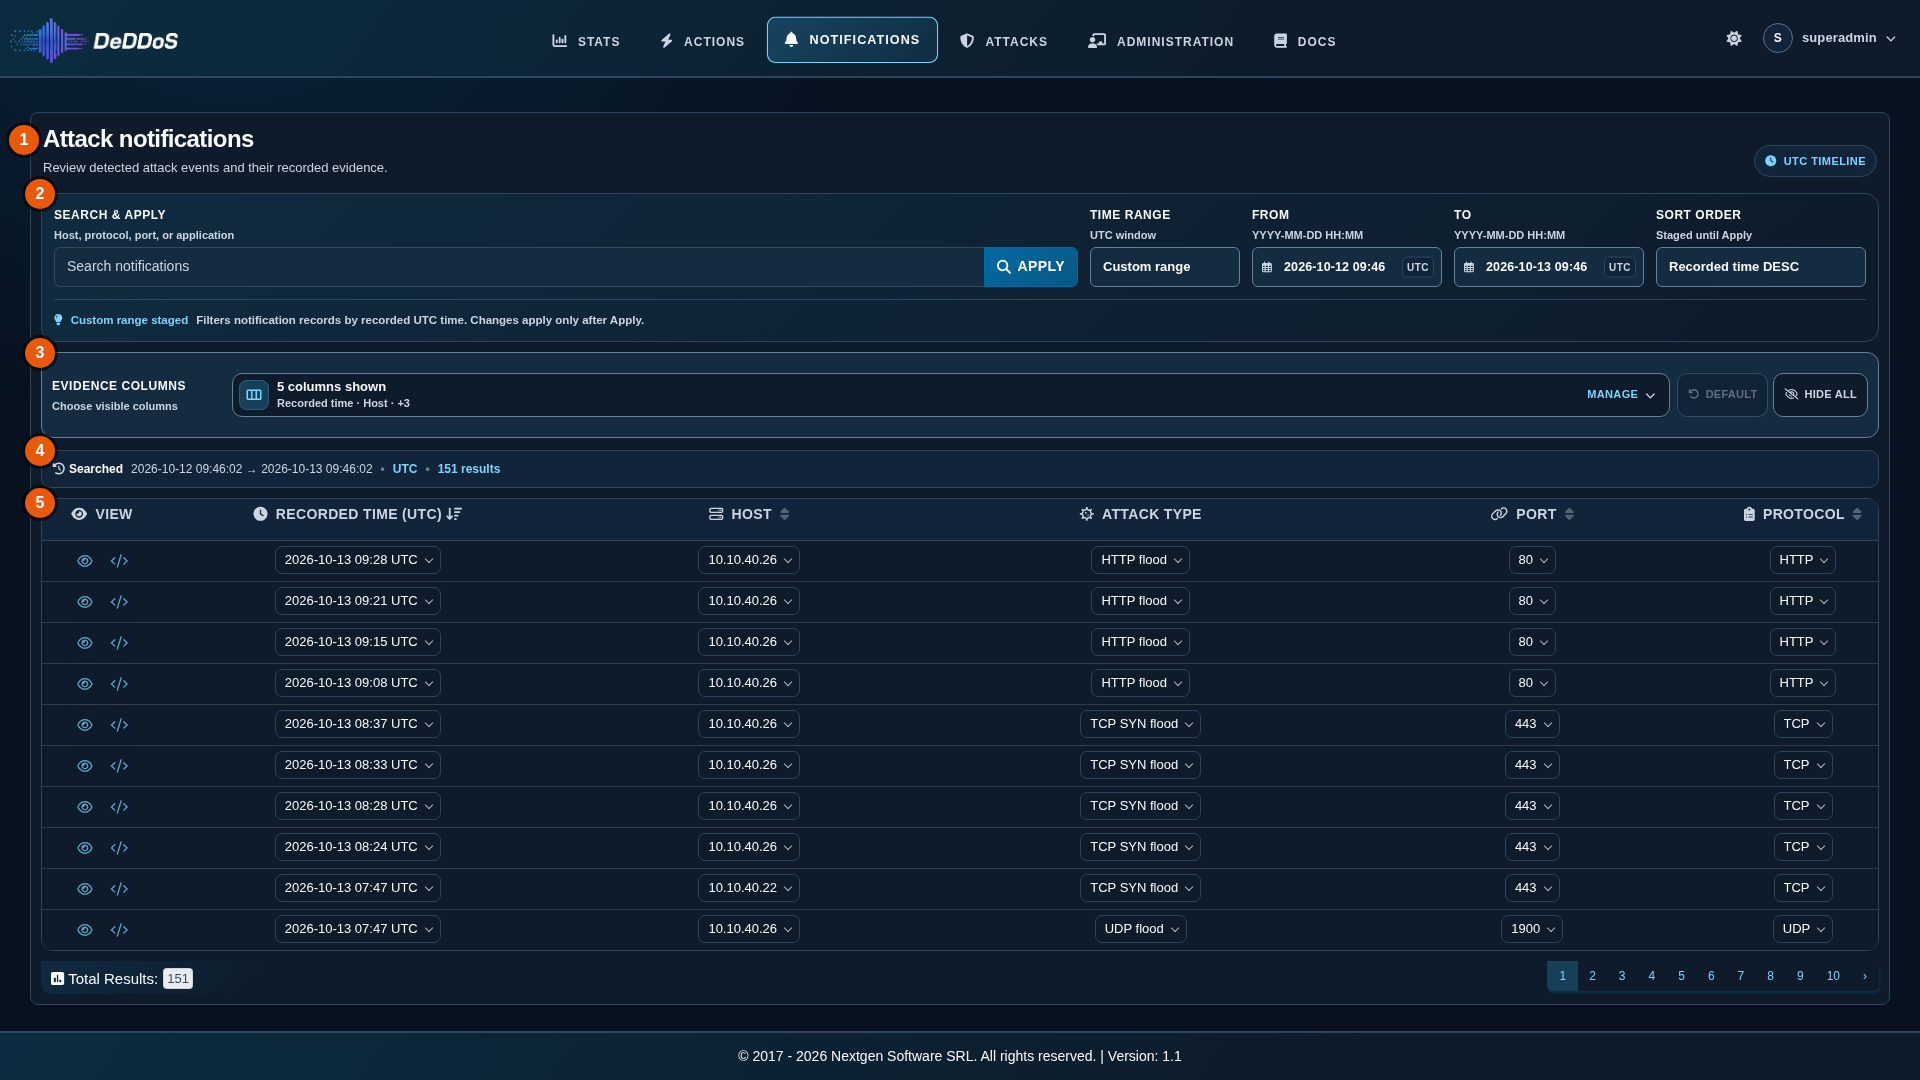Go to the Attacks tab
The image size is (1920, 1080).
1004,41
